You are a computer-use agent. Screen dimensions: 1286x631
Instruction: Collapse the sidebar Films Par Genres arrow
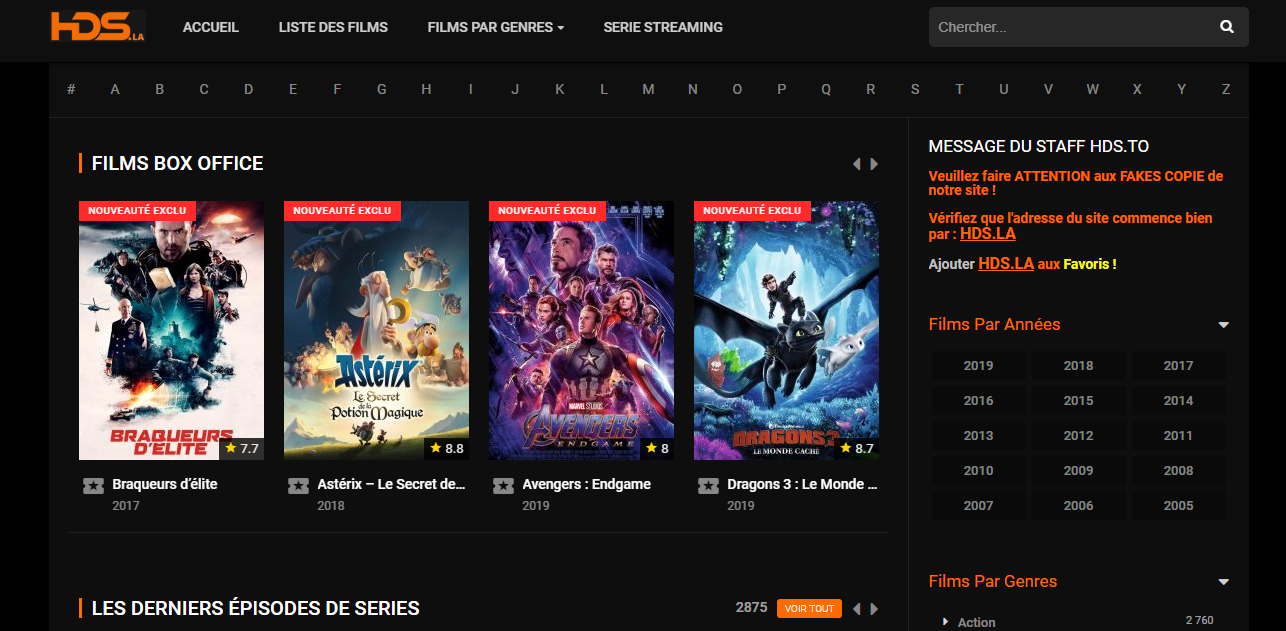[1223, 582]
